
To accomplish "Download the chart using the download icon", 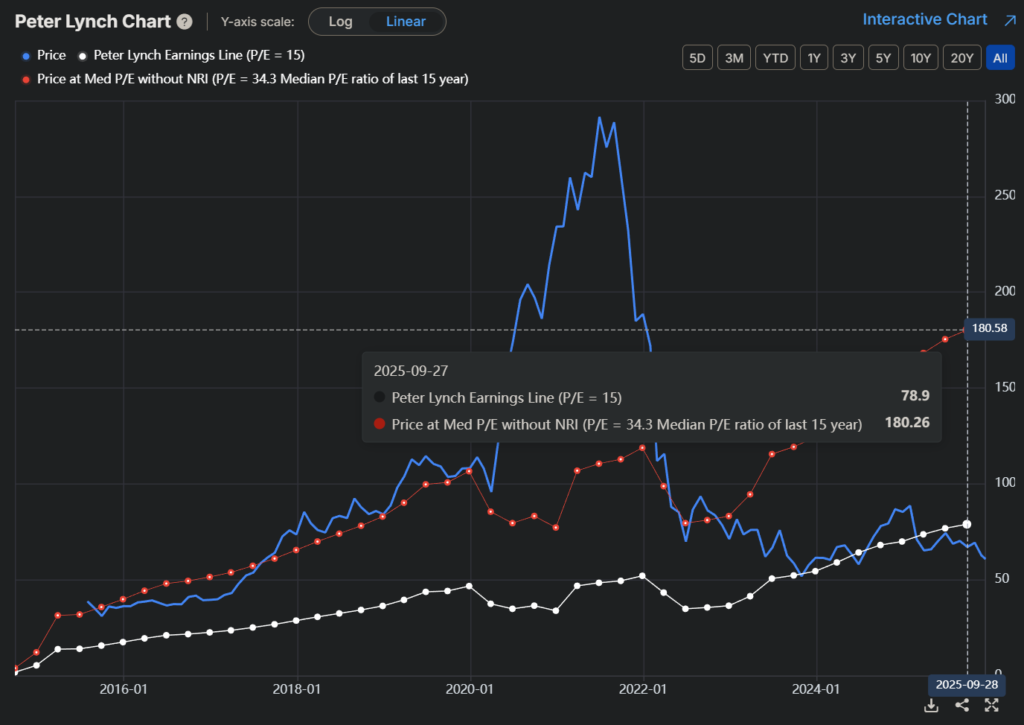I will [x=931, y=706].
